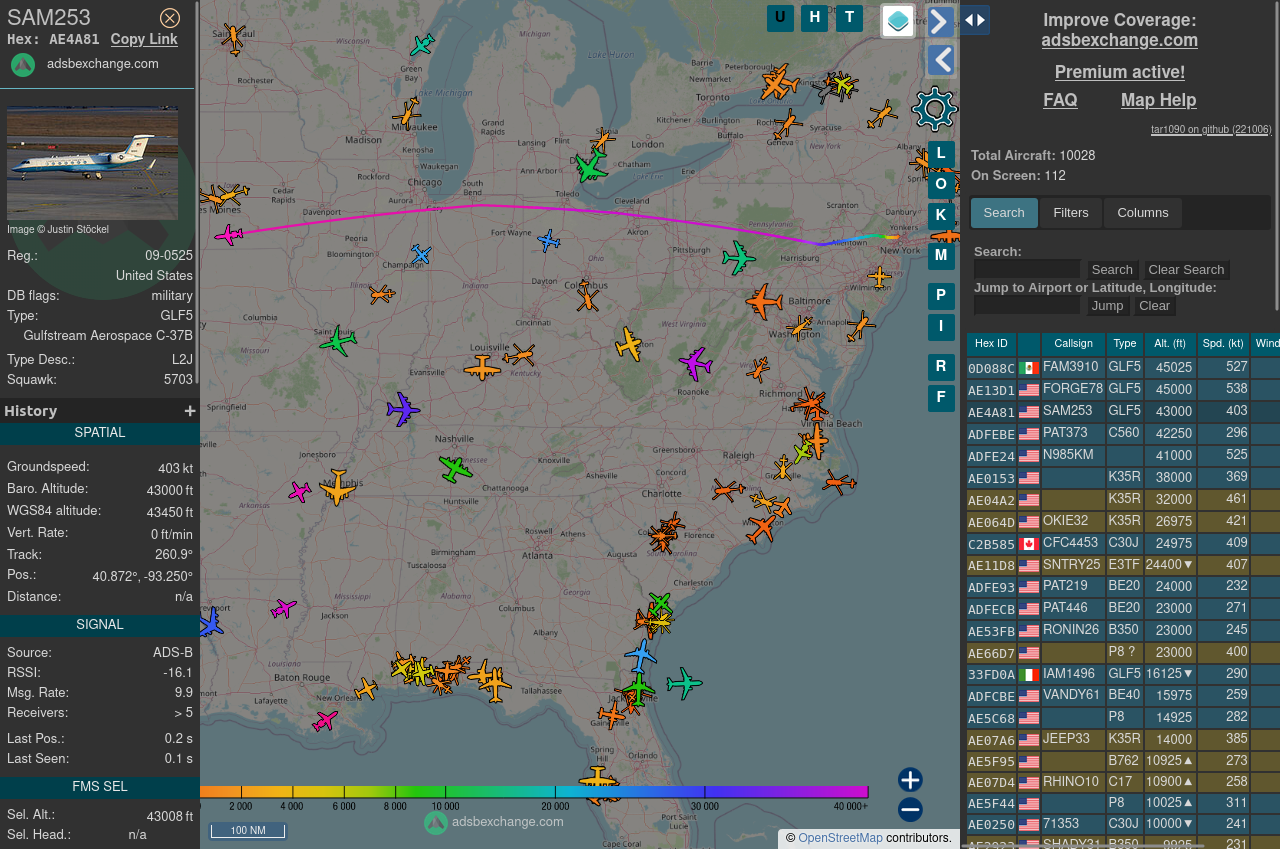Click the Clear Search button
The height and width of the screenshot is (849, 1280).
(1186, 270)
